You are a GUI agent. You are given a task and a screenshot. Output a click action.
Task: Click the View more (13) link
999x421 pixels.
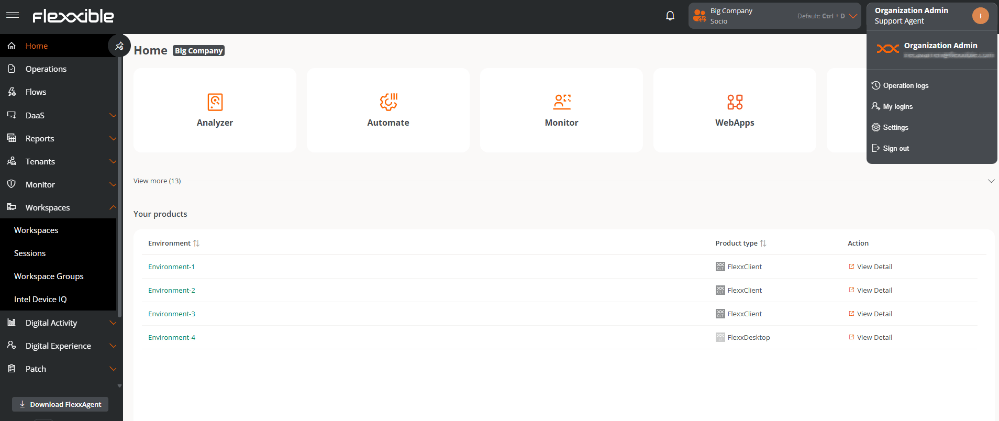pos(157,181)
